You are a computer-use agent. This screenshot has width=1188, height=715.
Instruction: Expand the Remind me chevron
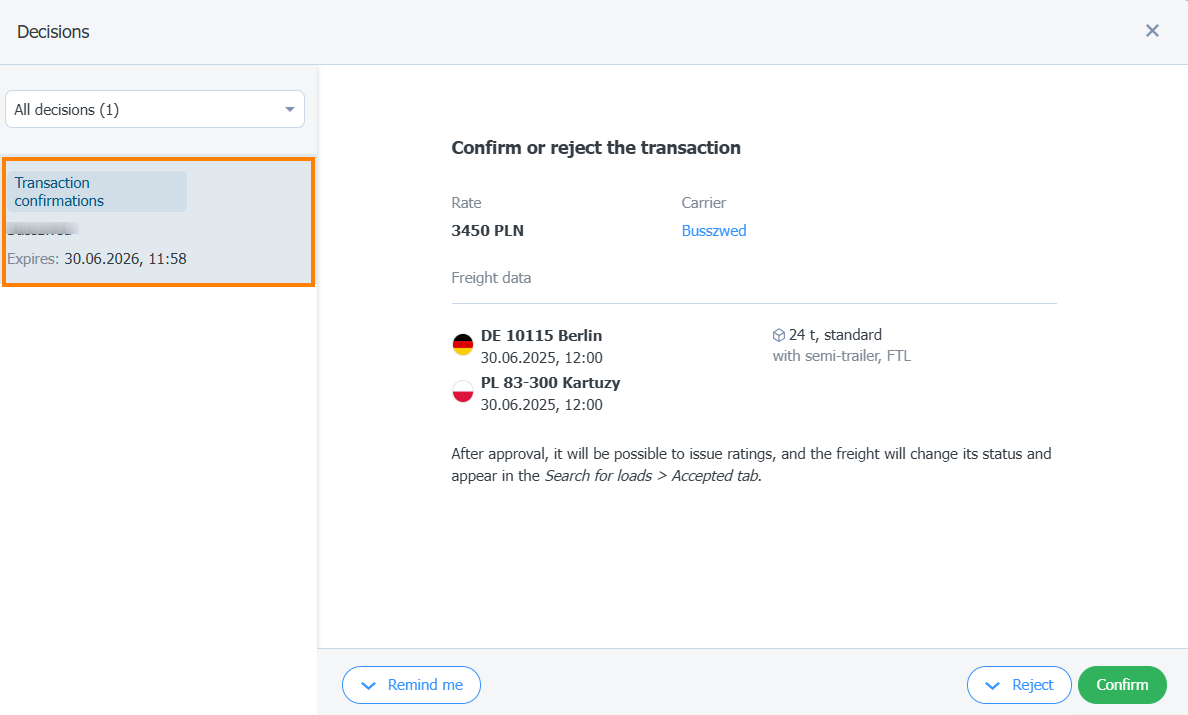pyautogui.click(x=368, y=685)
